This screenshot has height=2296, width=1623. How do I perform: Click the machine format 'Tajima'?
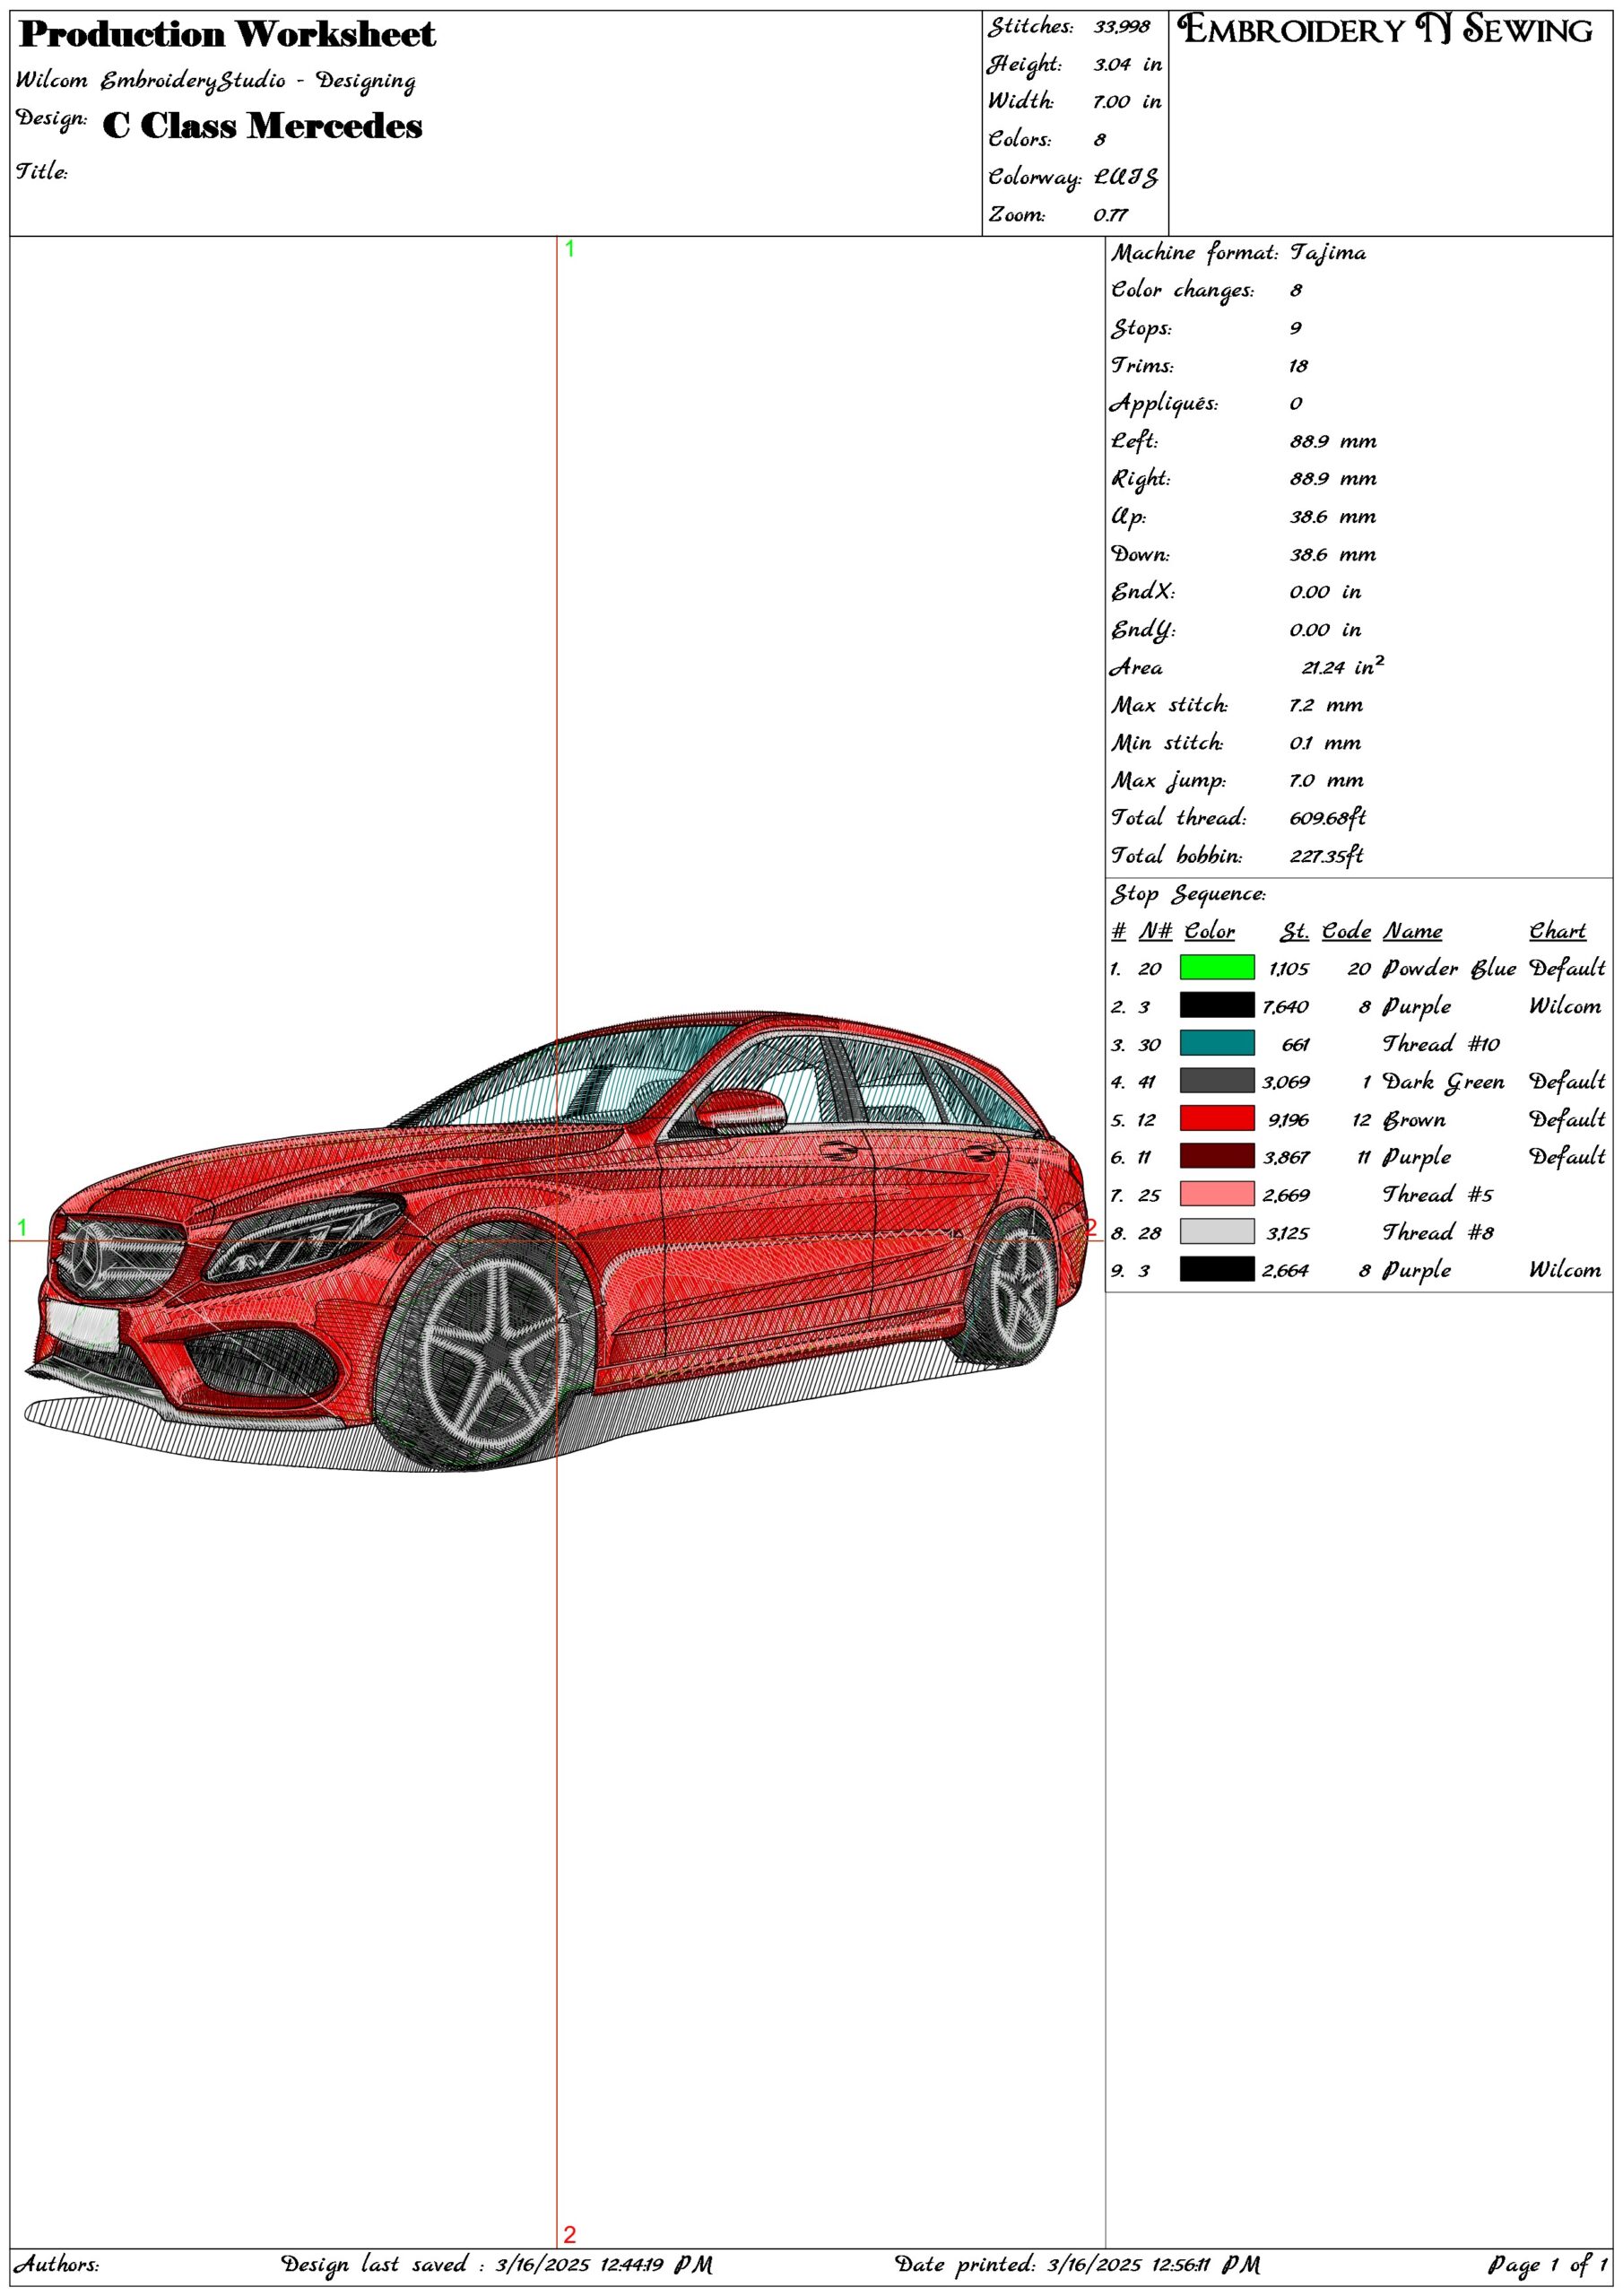tap(1327, 253)
